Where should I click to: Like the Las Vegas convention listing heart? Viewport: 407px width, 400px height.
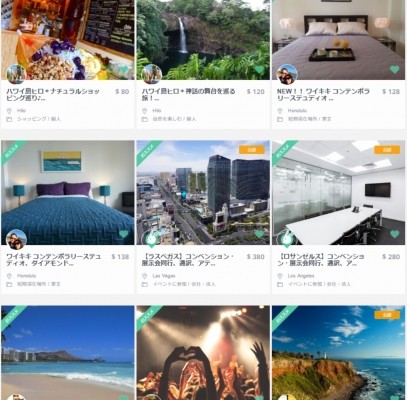[260, 234]
